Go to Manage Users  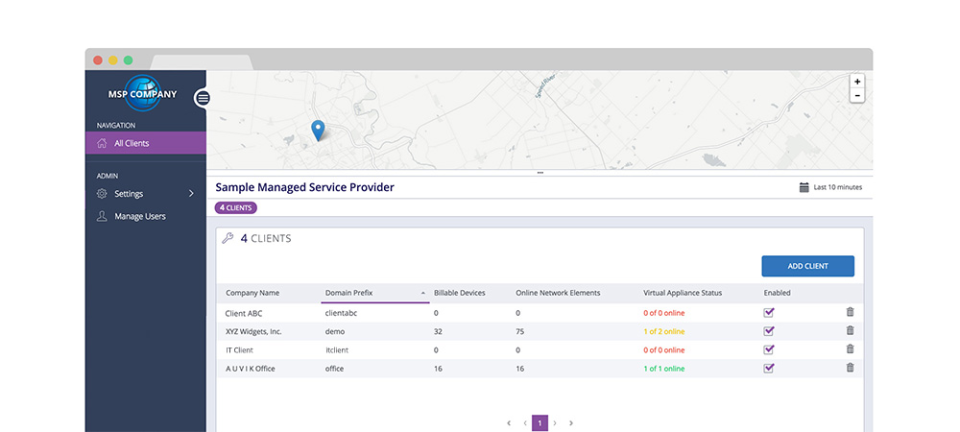[x=139, y=216]
